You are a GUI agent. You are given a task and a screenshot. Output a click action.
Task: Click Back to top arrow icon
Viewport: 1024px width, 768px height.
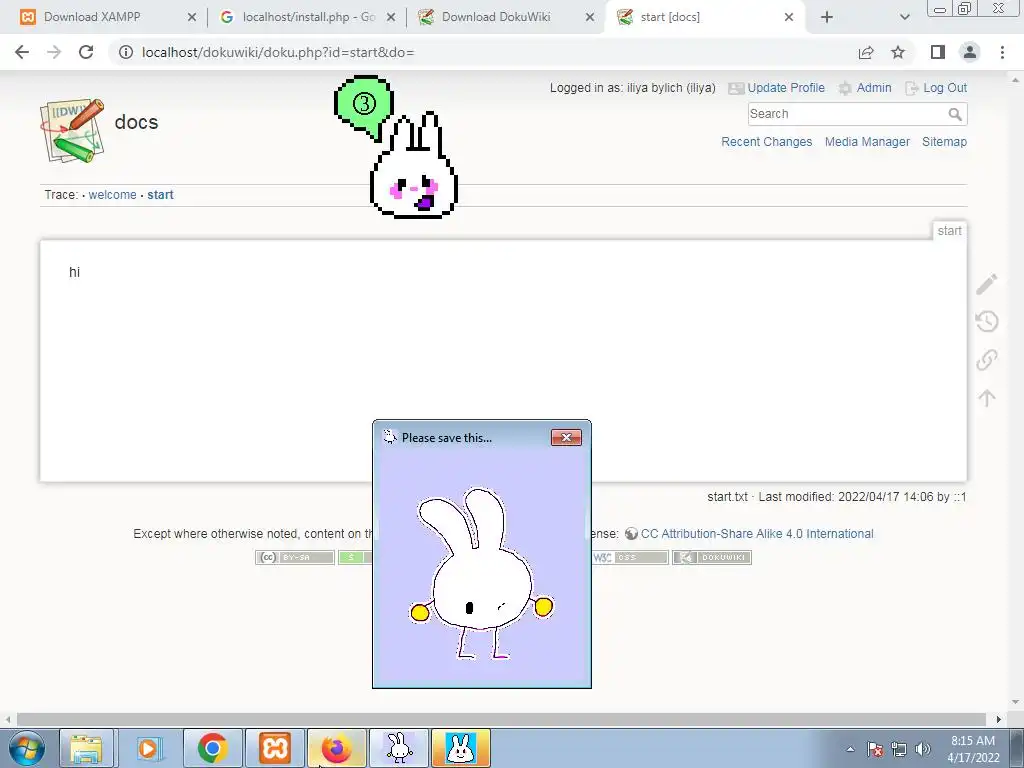point(987,398)
